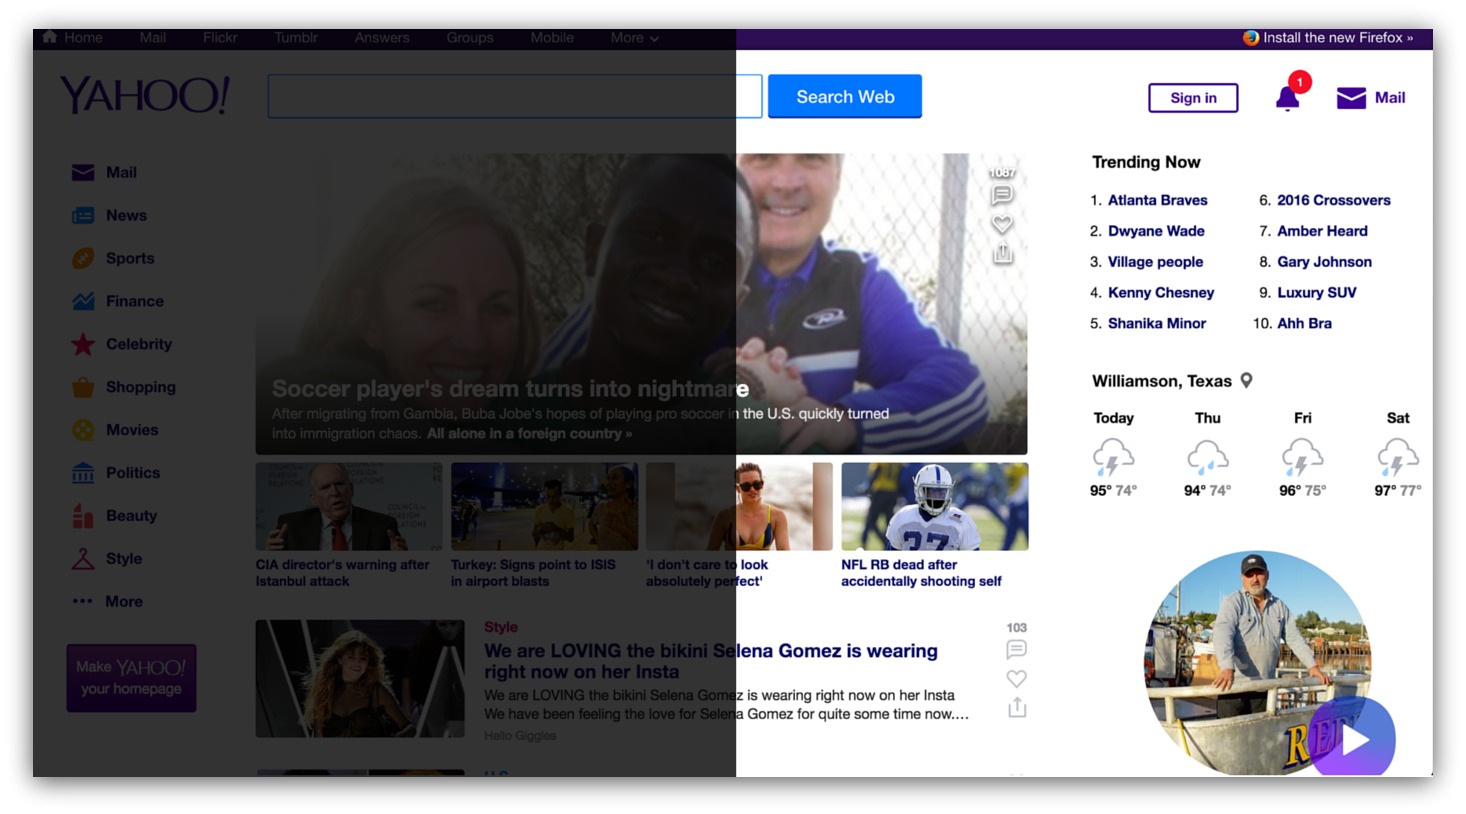The width and height of the screenshot is (1466, 814).
Task: Click the location pin next to Williamson, Texas
Action: (1246, 380)
